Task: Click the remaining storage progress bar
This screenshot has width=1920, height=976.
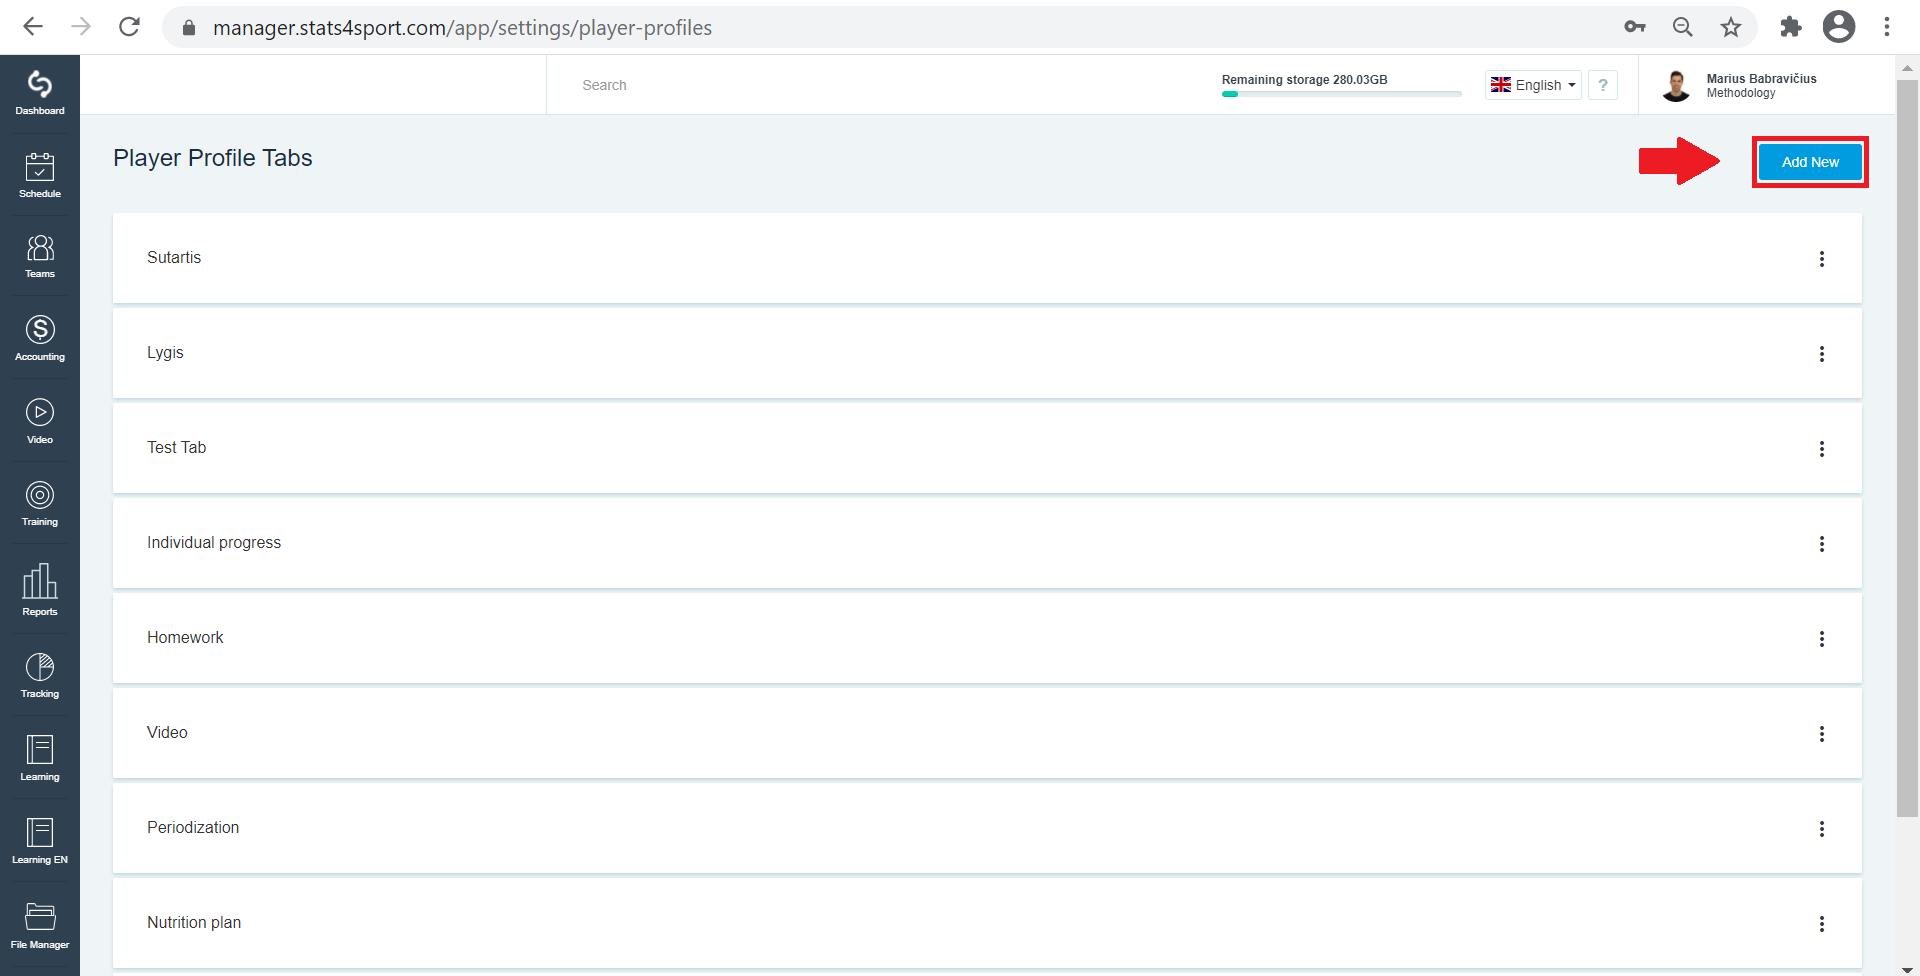Action: pos(1341,94)
